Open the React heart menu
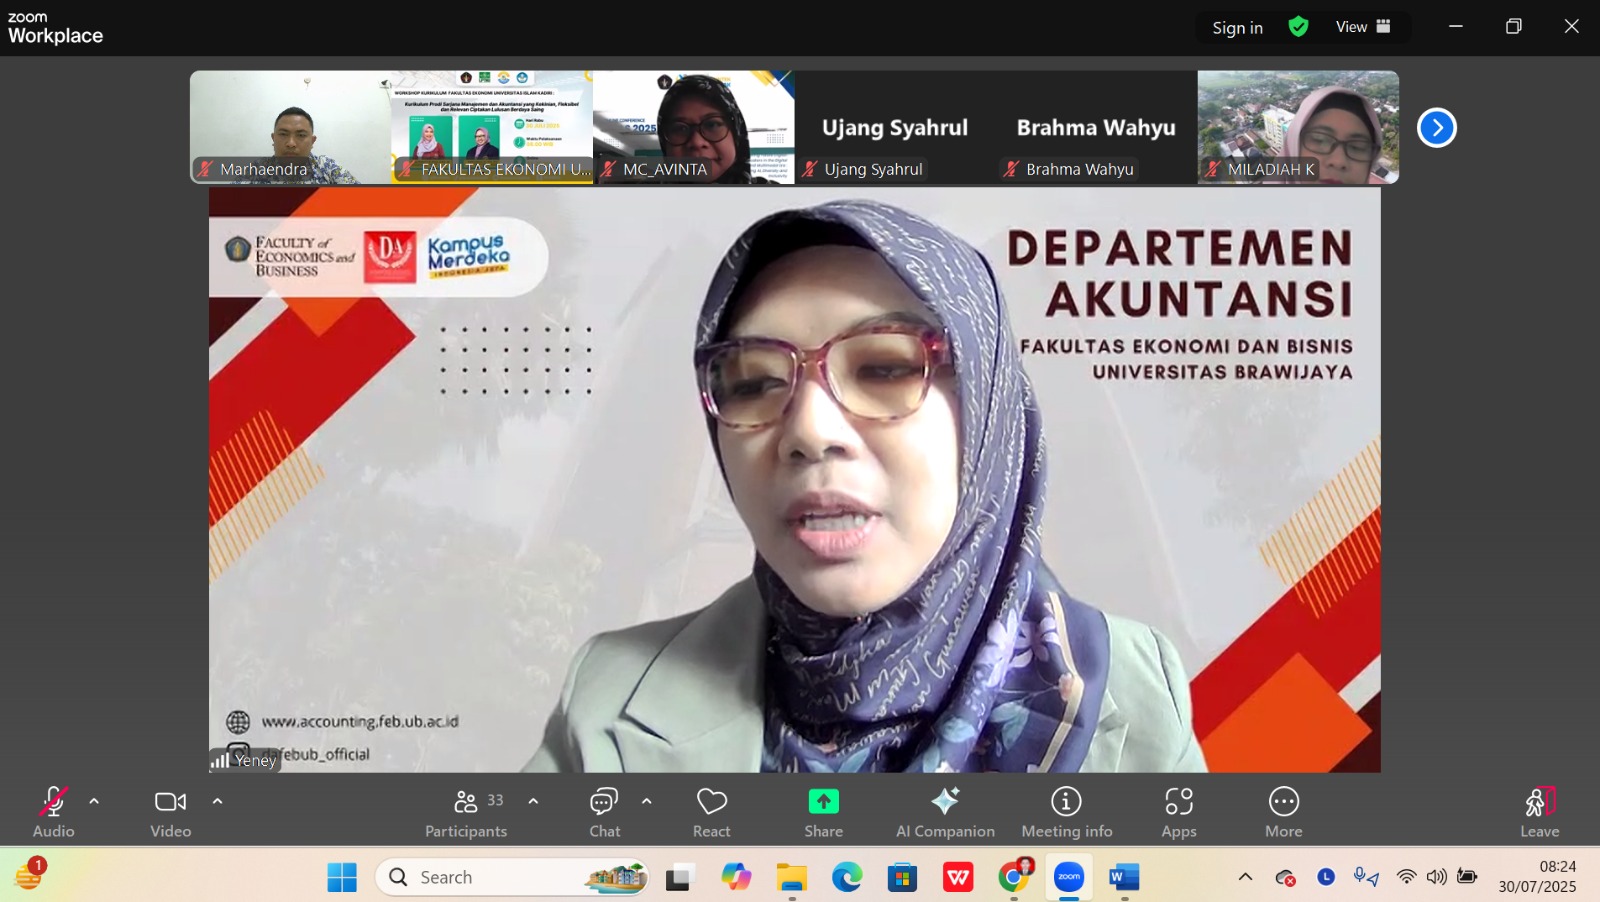This screenshot has width=1600, height=902. (711, 811)
